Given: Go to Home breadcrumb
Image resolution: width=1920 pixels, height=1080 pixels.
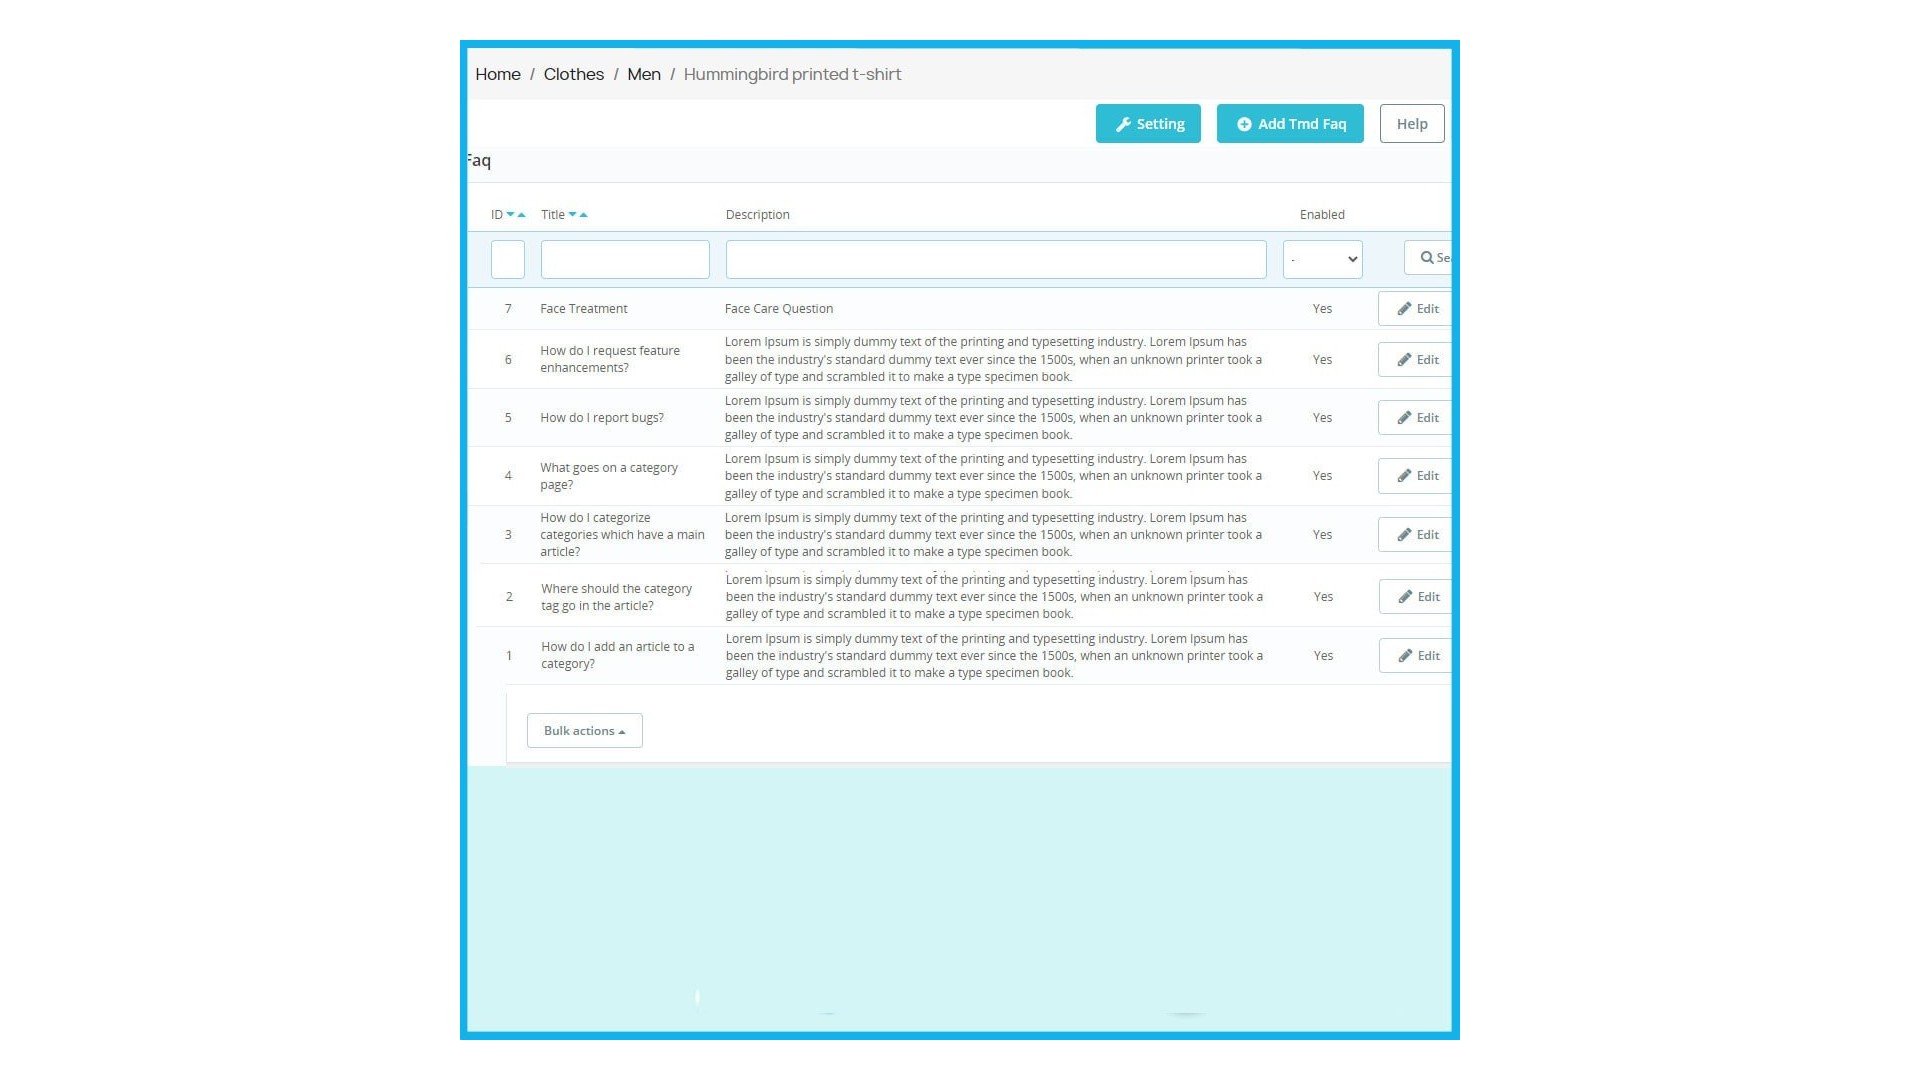Looking at the screenshot, I should (498, 74).
